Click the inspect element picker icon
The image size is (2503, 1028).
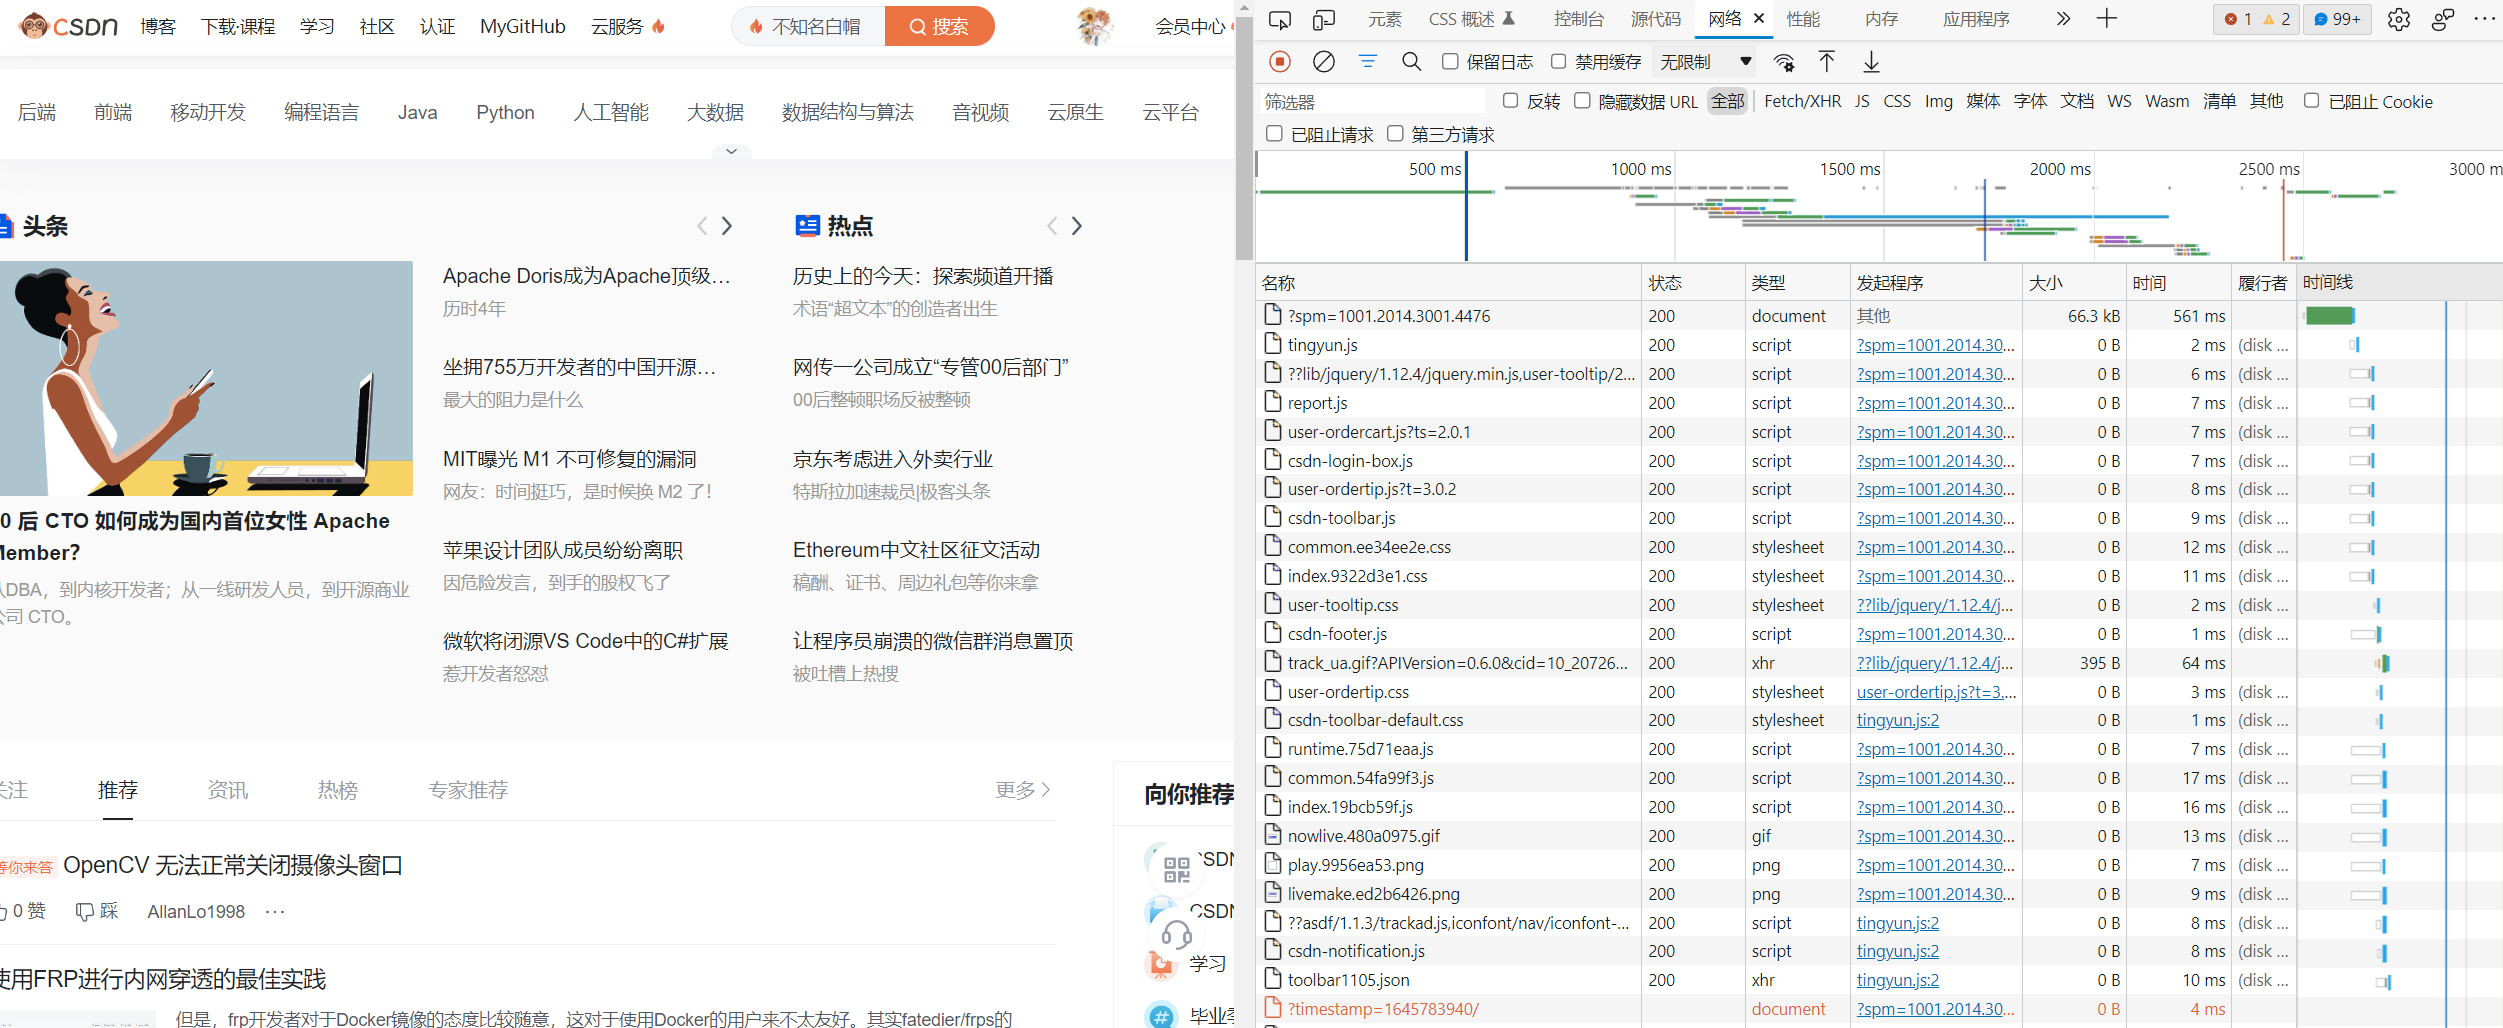1279,19
